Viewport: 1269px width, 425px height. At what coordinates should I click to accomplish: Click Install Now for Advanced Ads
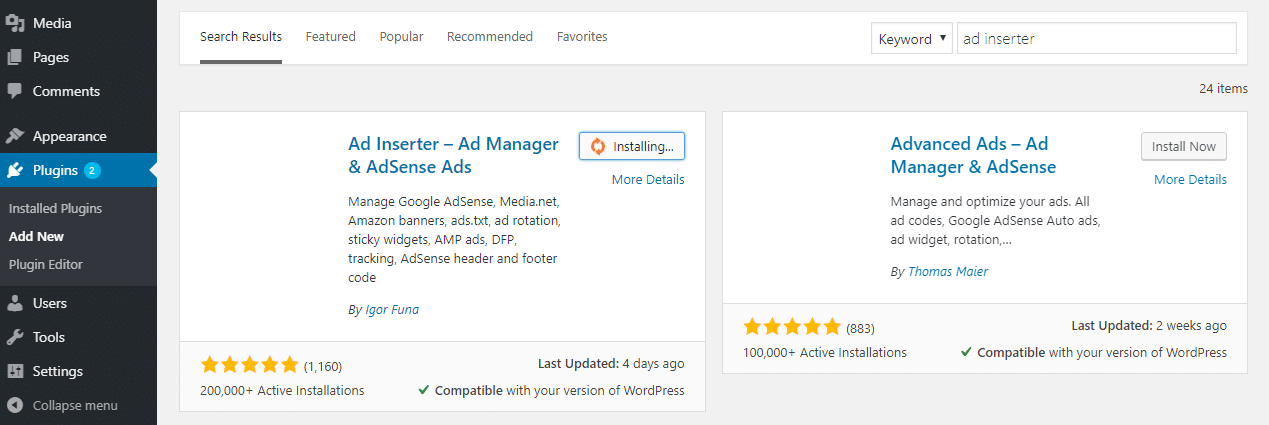(x=1183, y=146)
